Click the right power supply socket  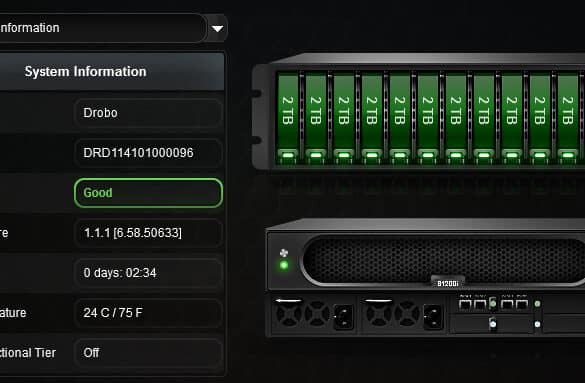pos(433,317)
